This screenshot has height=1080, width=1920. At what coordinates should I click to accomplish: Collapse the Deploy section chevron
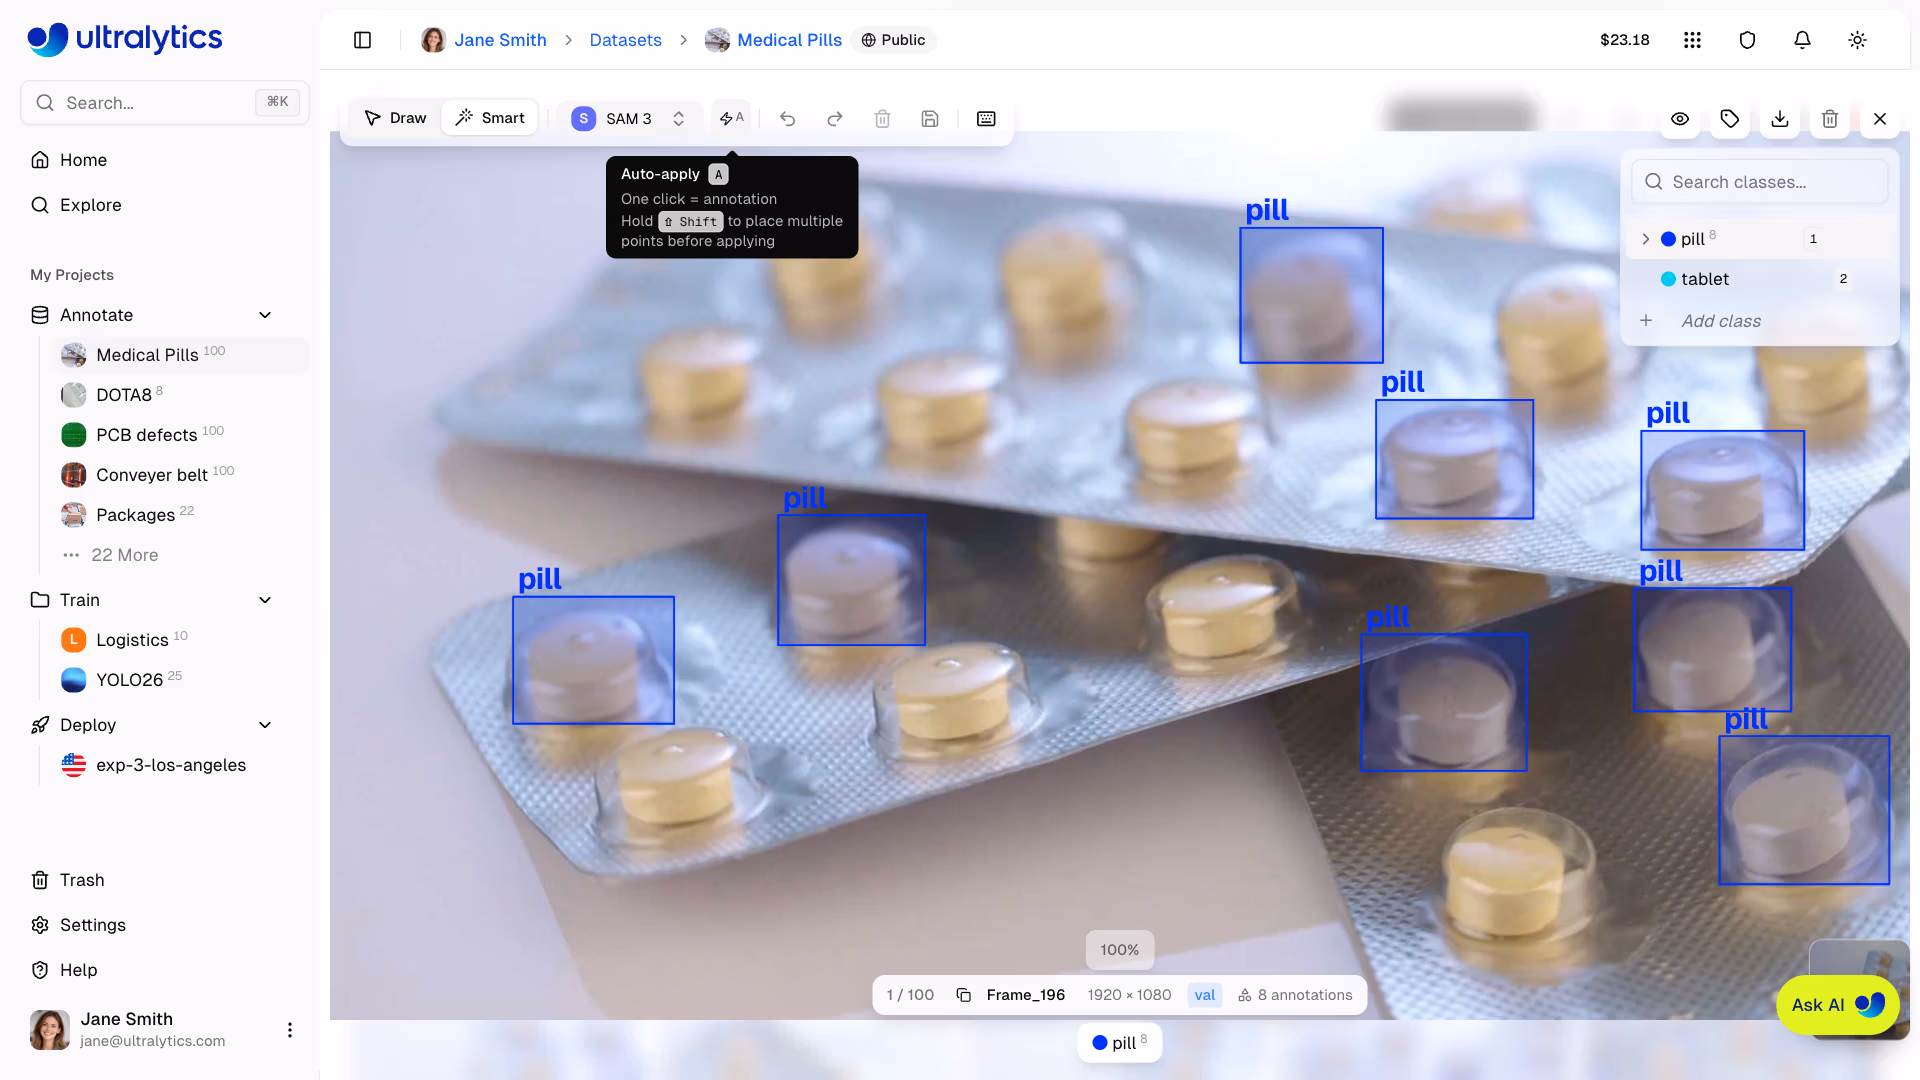click(x=265, y=725)
